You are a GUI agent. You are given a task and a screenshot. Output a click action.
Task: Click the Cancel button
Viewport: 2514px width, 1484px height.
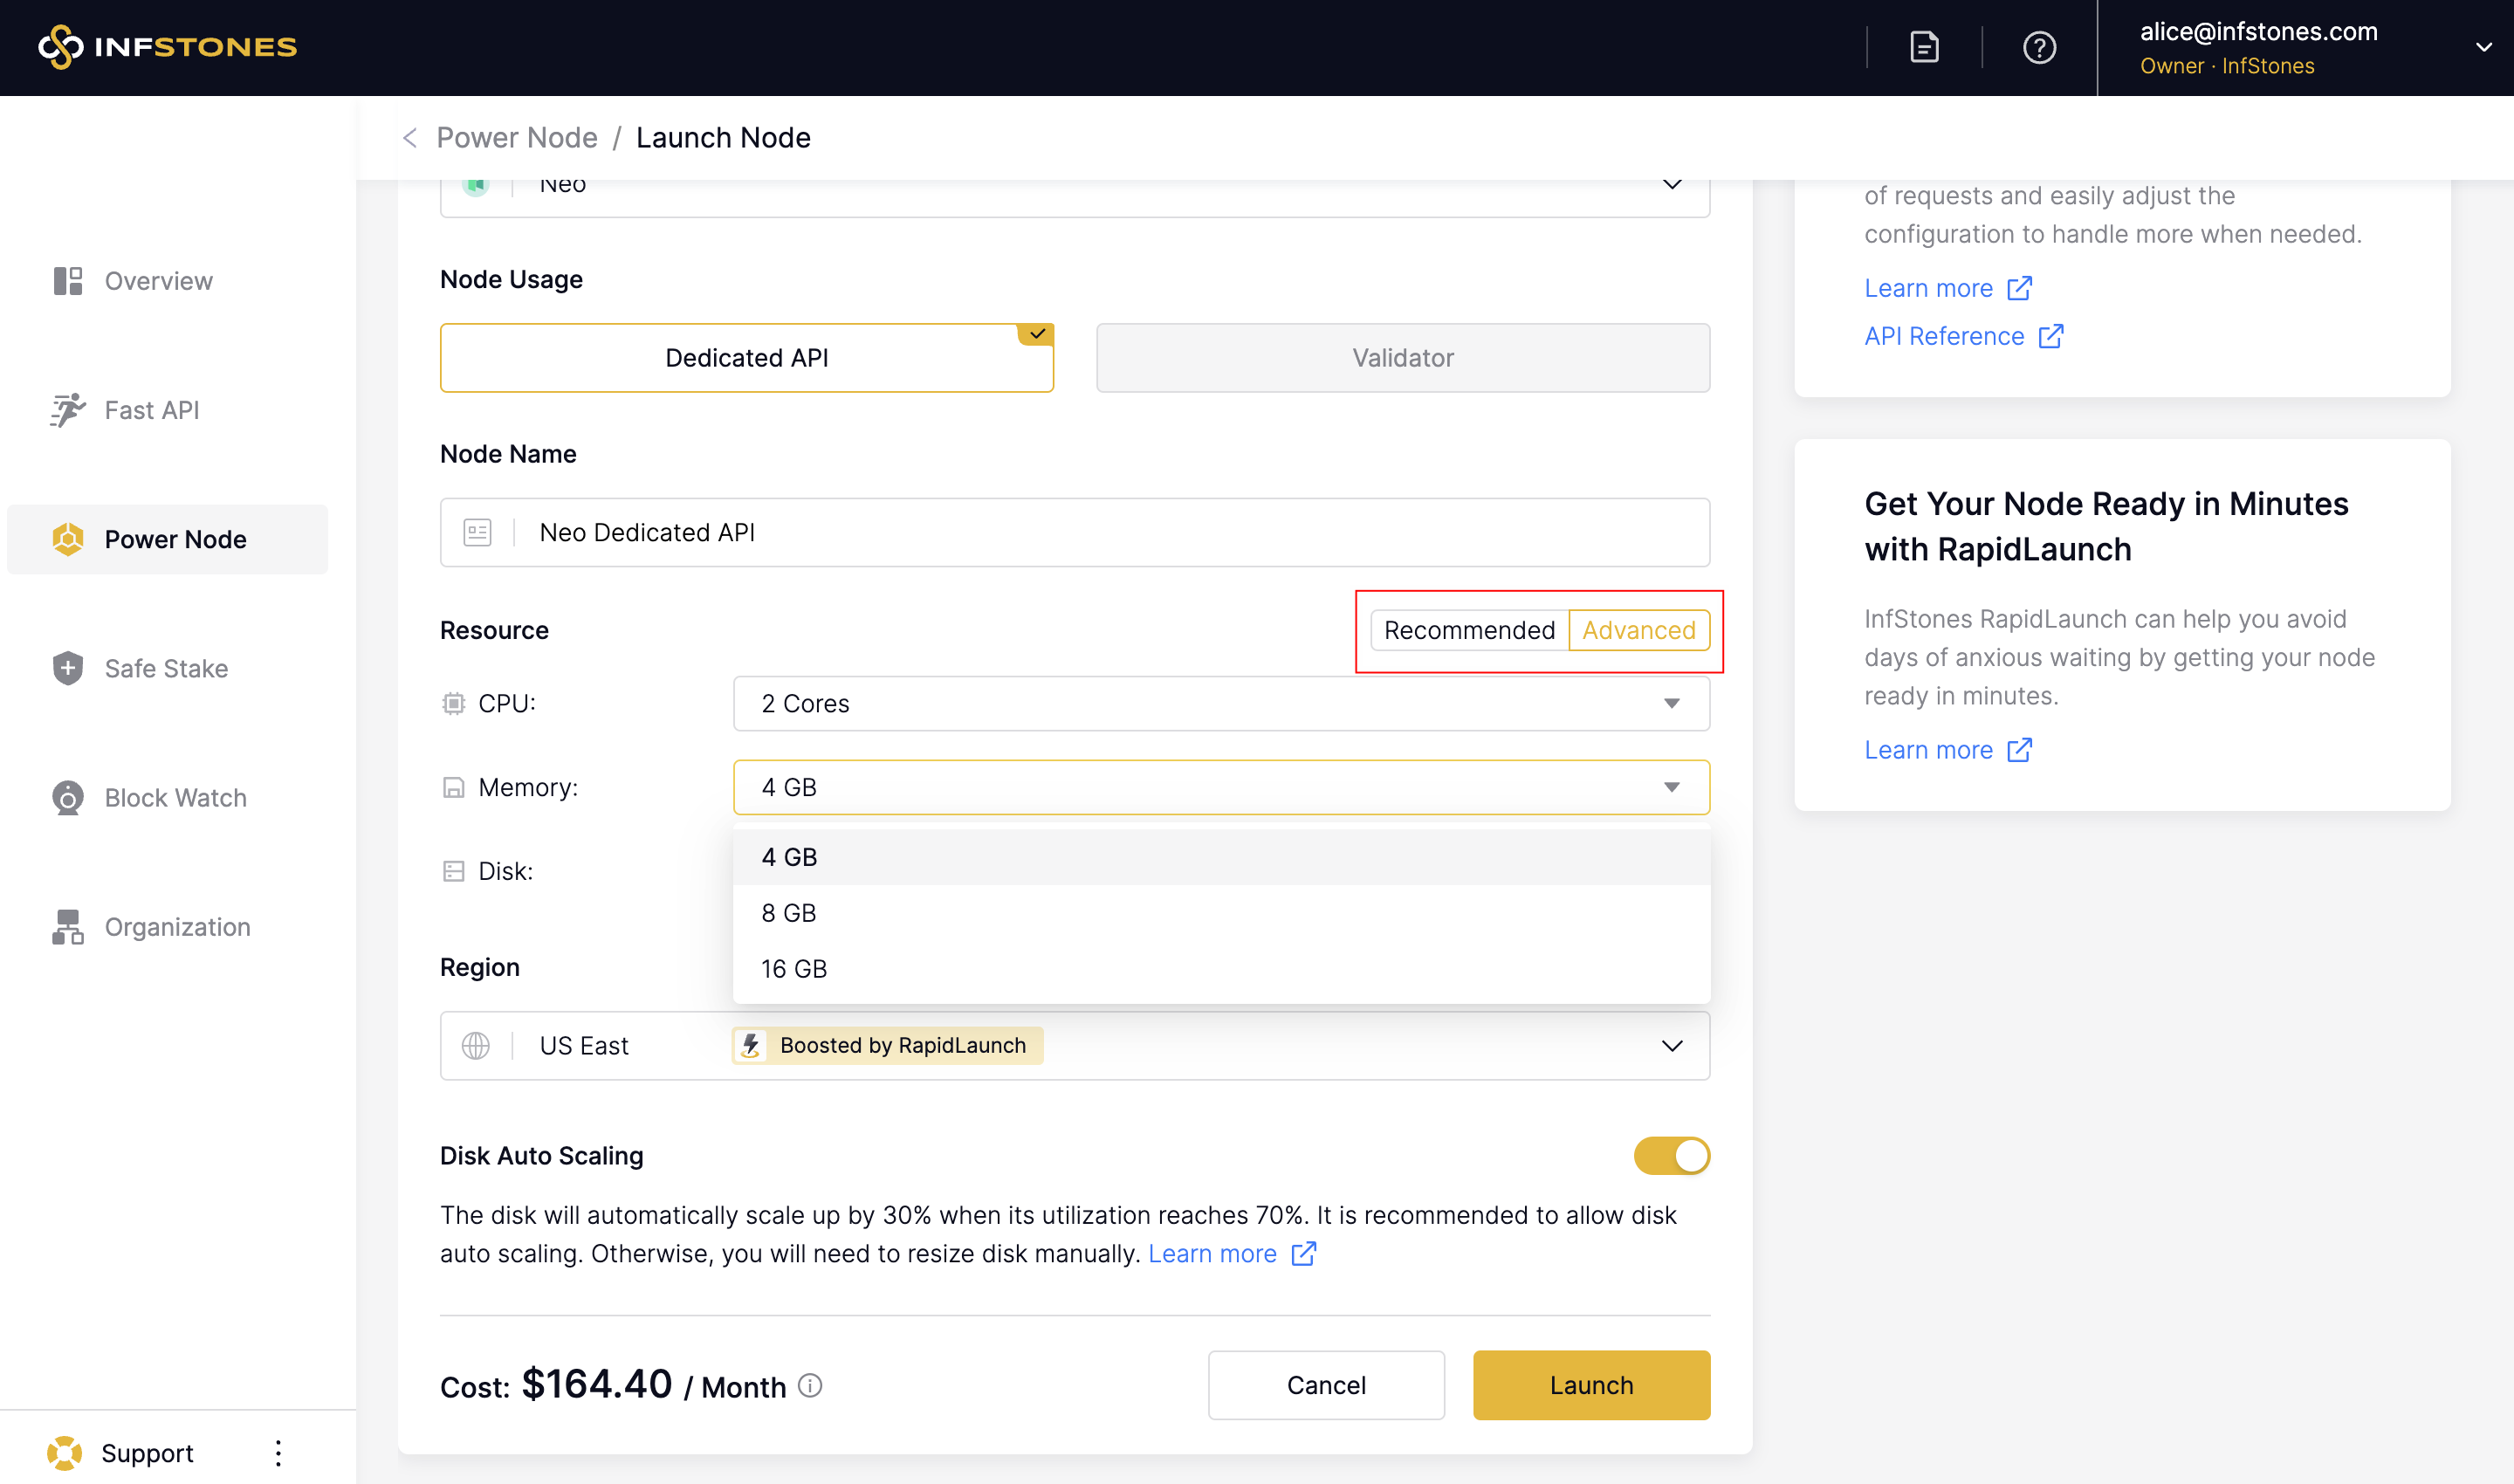pos(1325,1385)
